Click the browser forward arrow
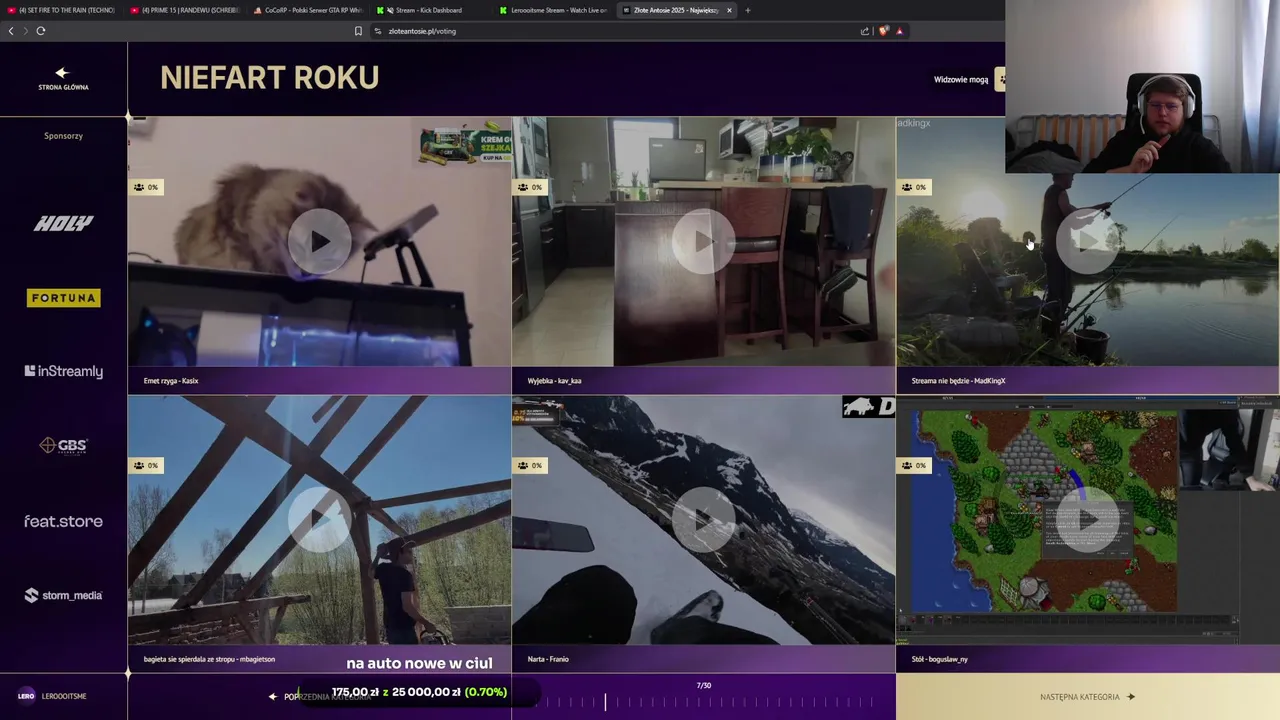The height and width of the screenshot is (720, 1280). [x=25, y=31]
